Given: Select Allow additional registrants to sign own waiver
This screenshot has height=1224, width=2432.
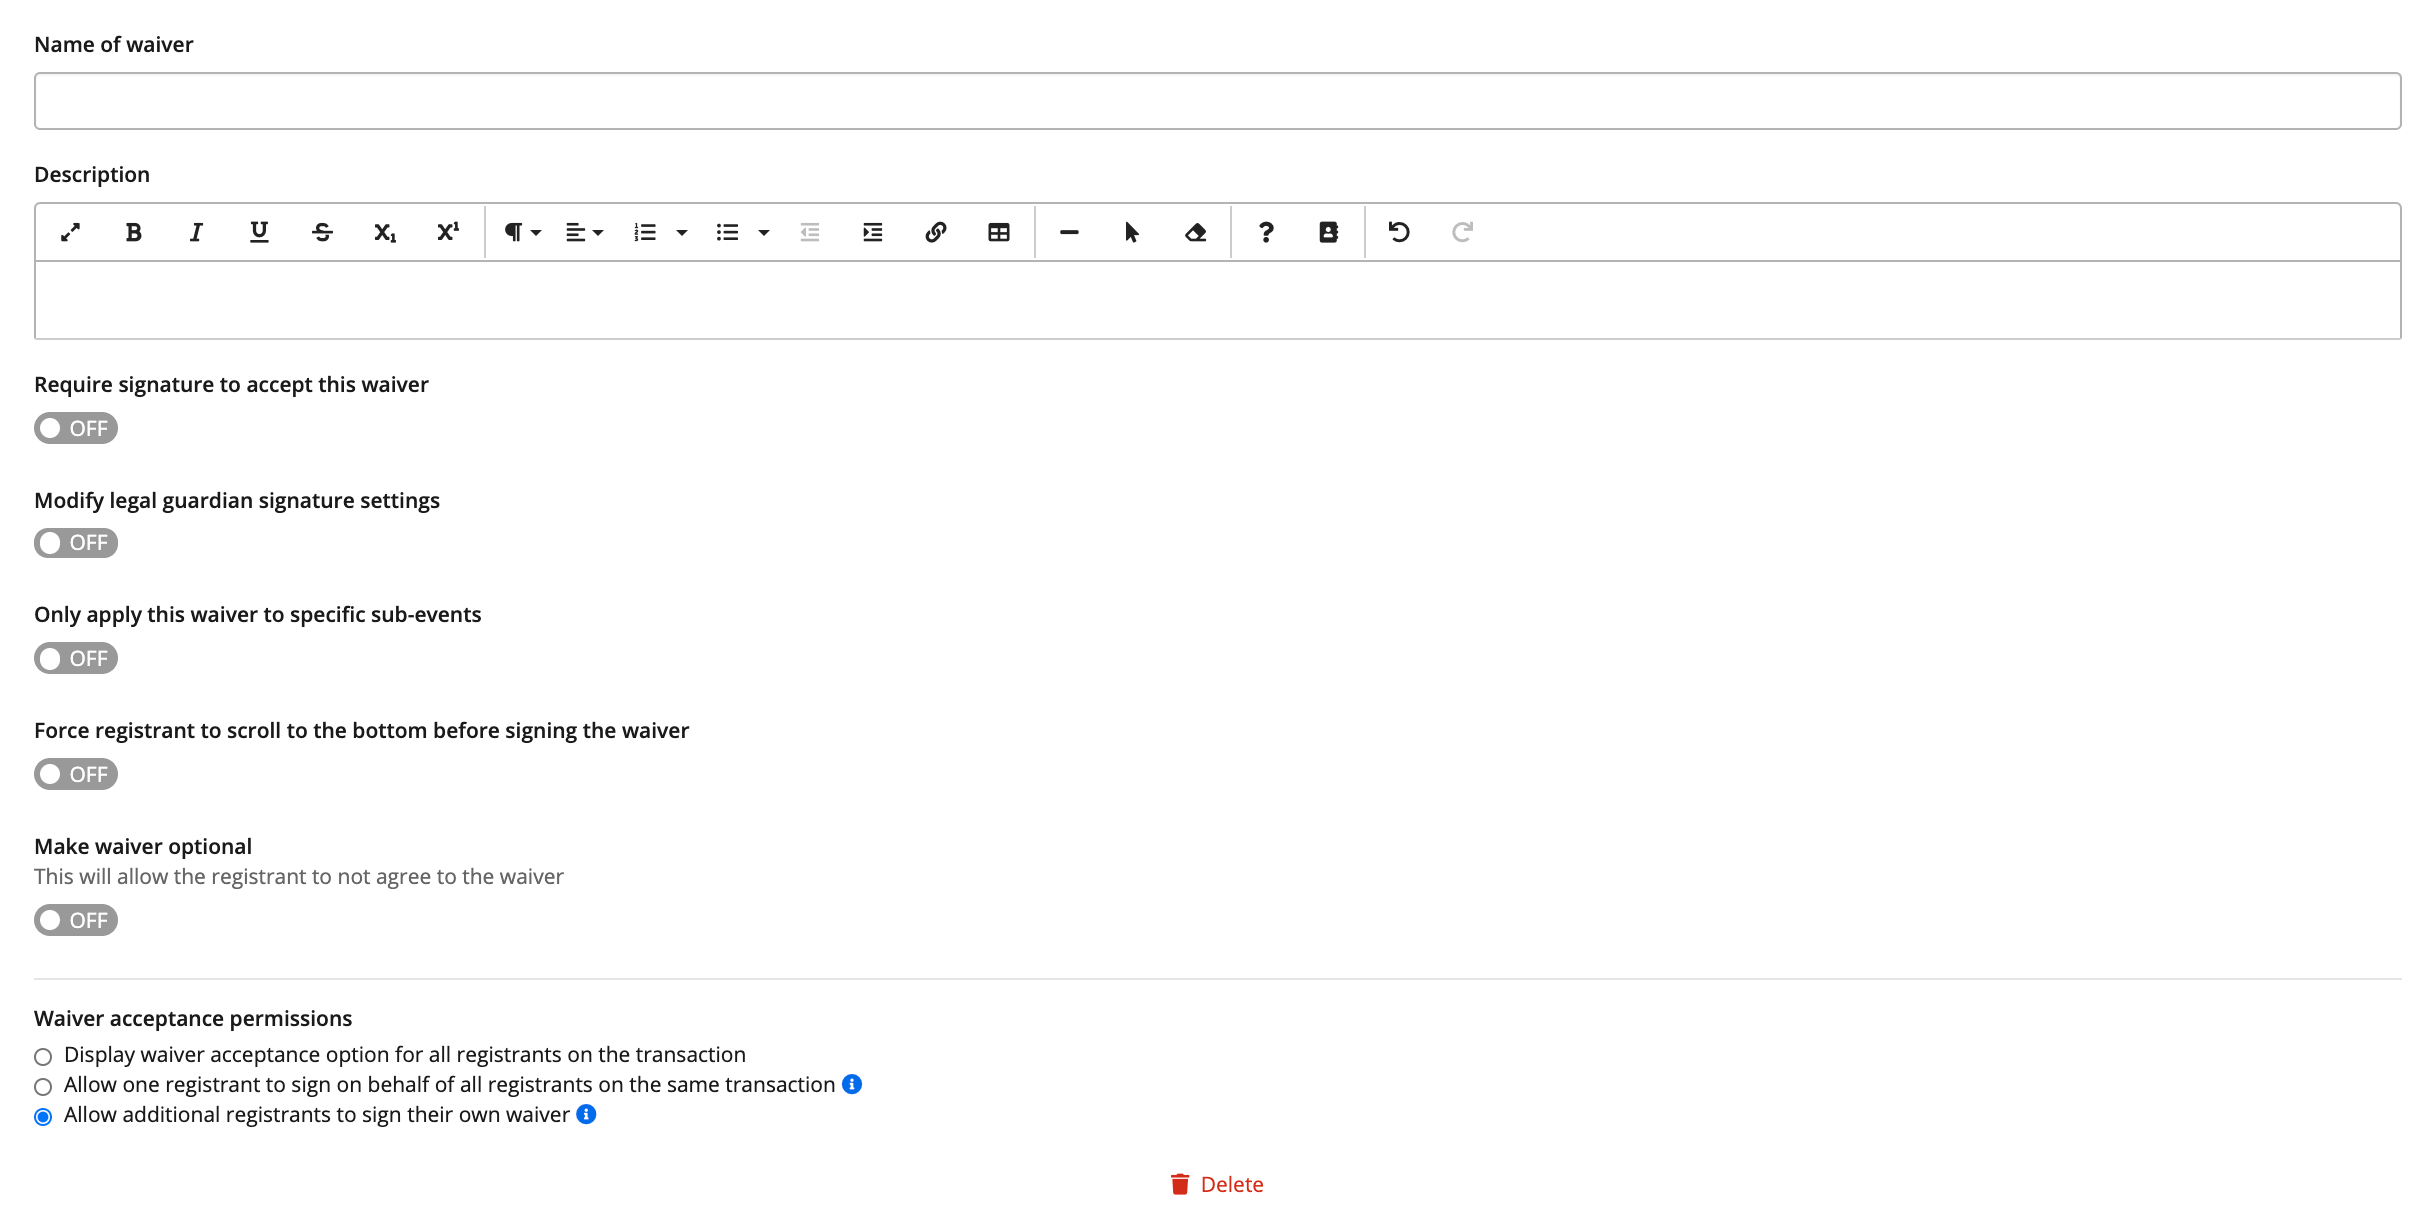Looking at the screenshot, I should [43, 1116].
